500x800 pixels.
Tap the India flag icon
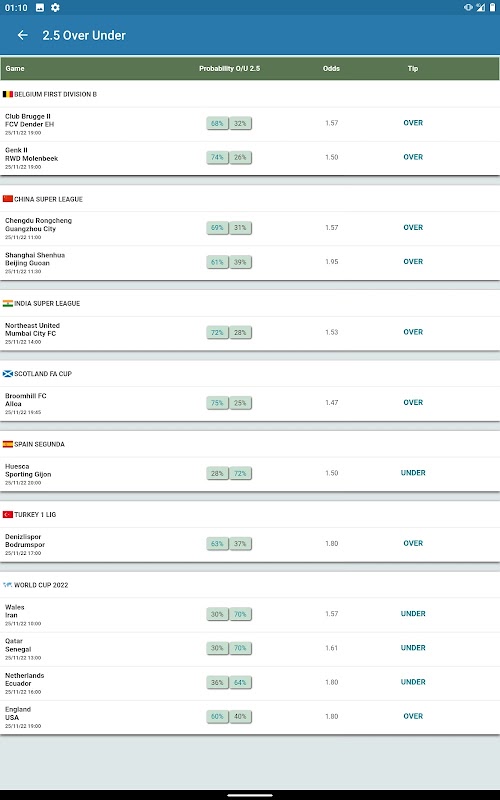click(8, 304)
